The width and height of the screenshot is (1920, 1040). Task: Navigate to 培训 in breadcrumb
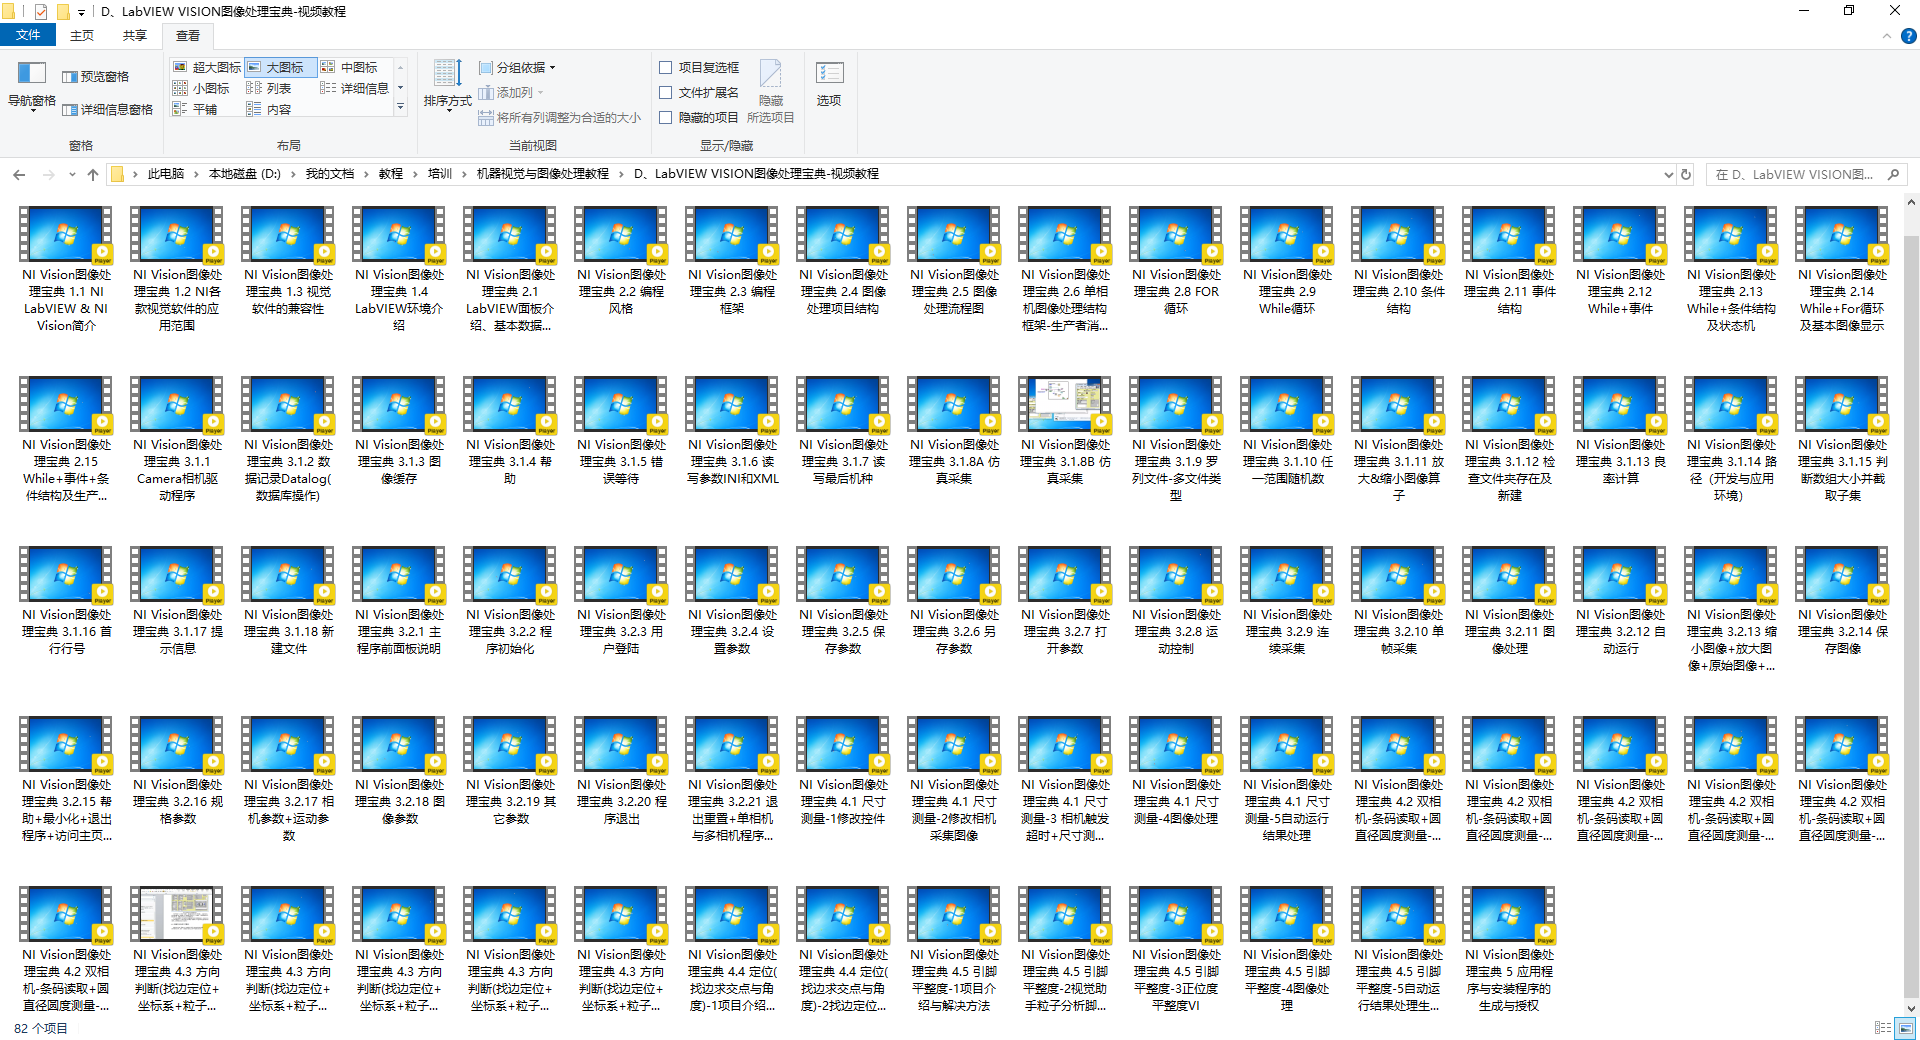click(x=440, y=174)
